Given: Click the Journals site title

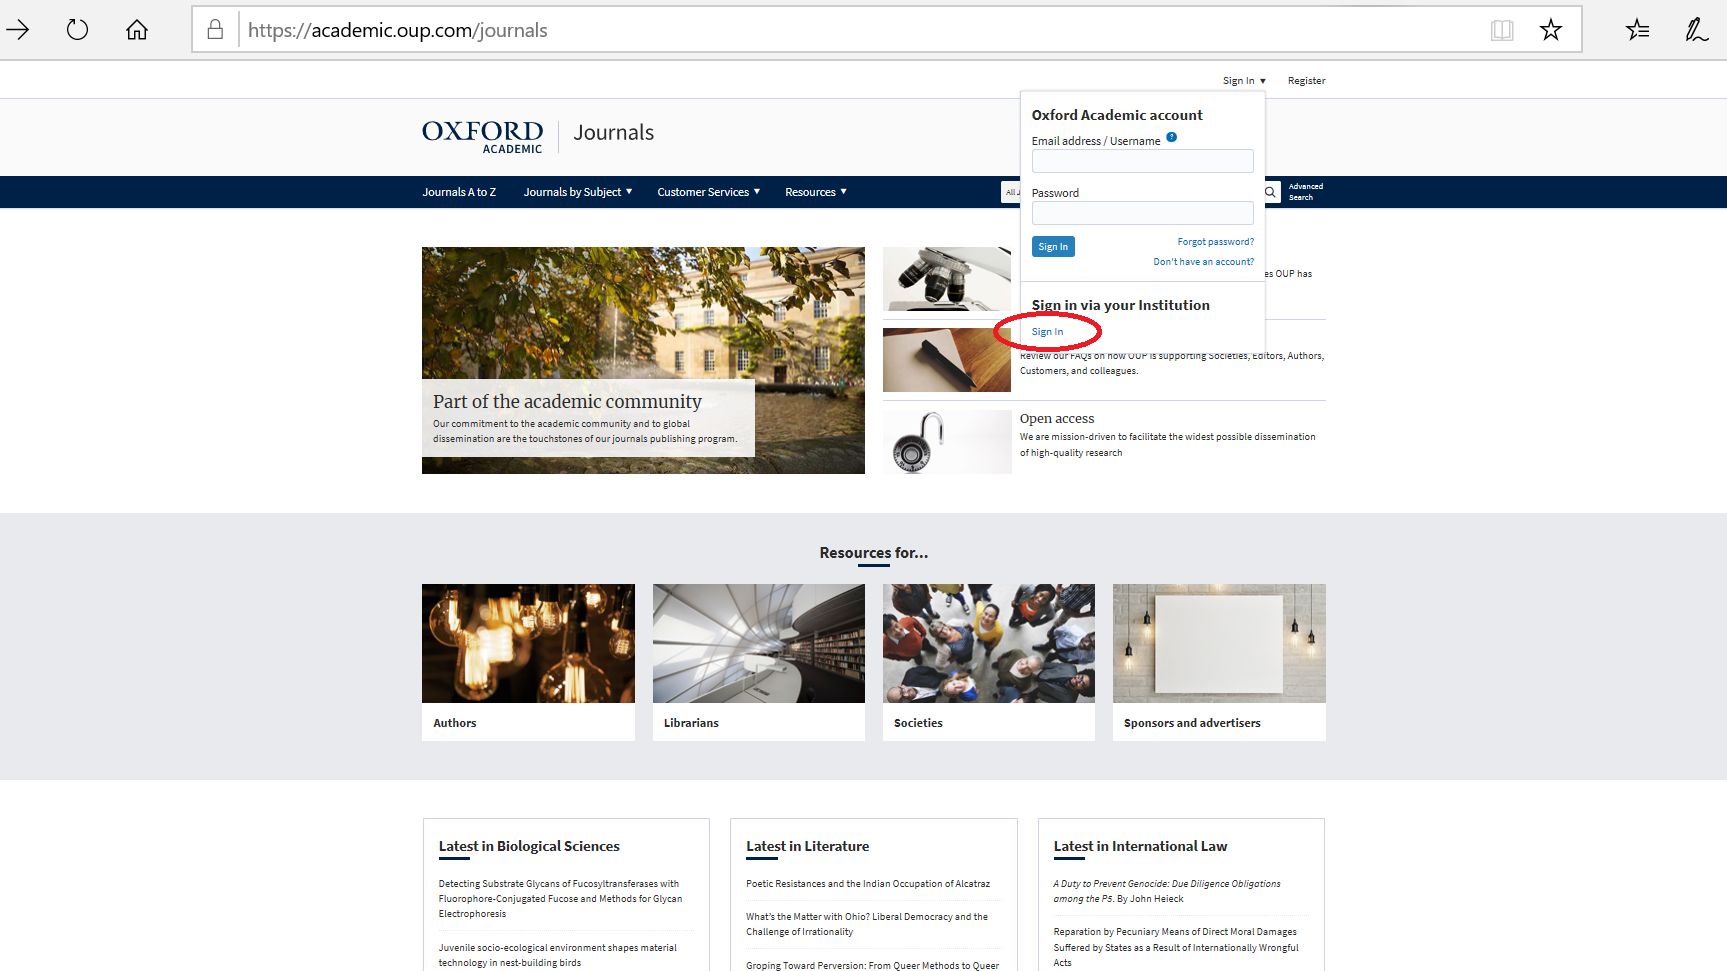Looking at the screenshot, I should 614,133.
